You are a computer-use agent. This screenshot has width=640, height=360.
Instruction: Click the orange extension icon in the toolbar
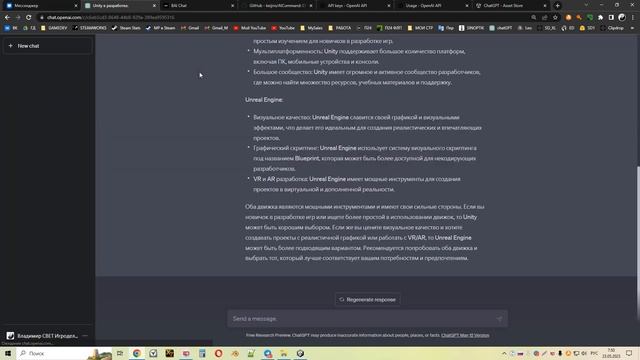click(569, 18)
